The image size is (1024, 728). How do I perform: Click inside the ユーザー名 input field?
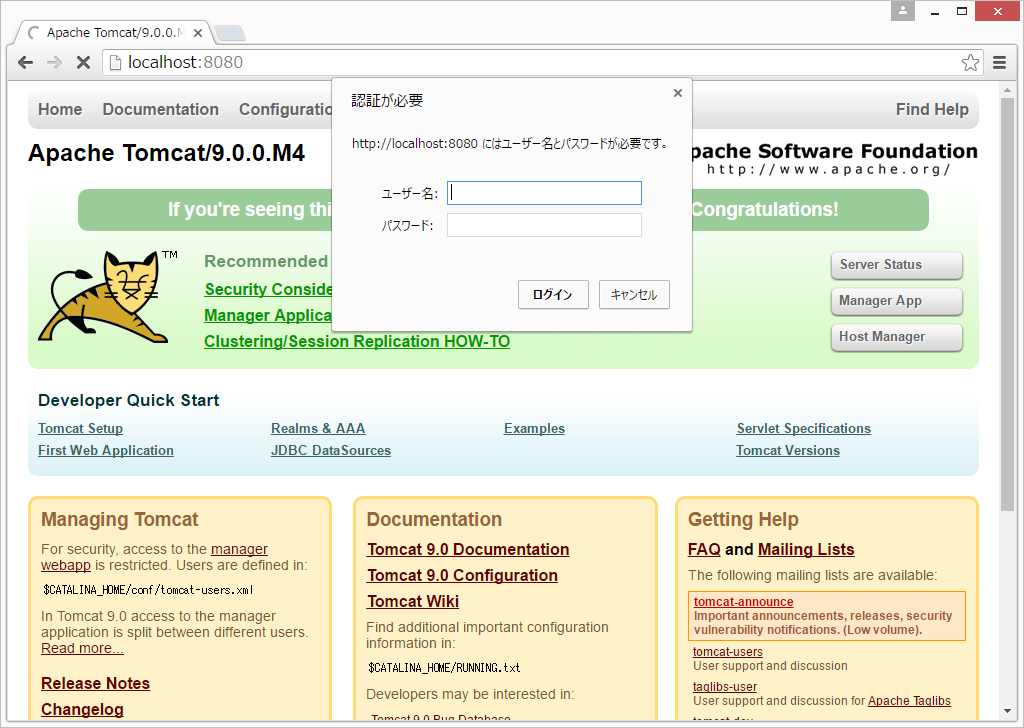pyautogui.click(x=544, y=192)
